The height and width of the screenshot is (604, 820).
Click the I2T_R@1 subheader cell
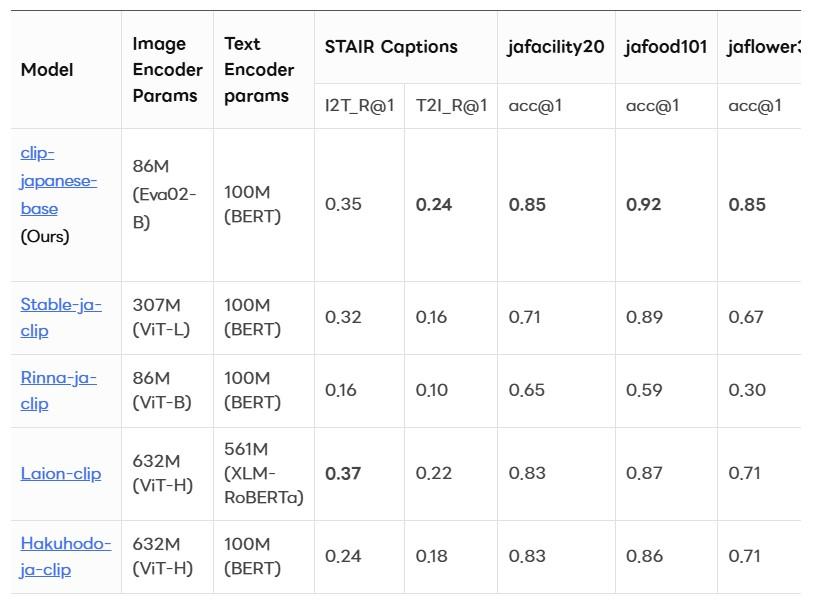tap(346, 106)
